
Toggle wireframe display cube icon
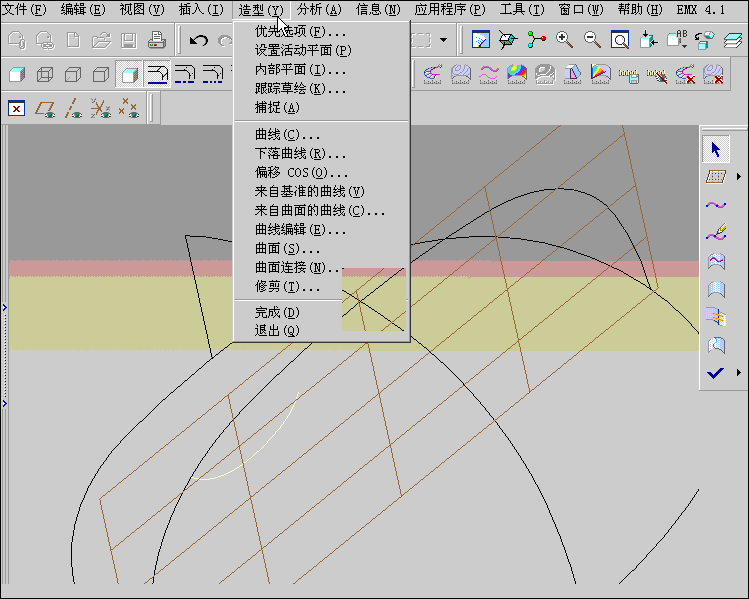tap(45, 75)
